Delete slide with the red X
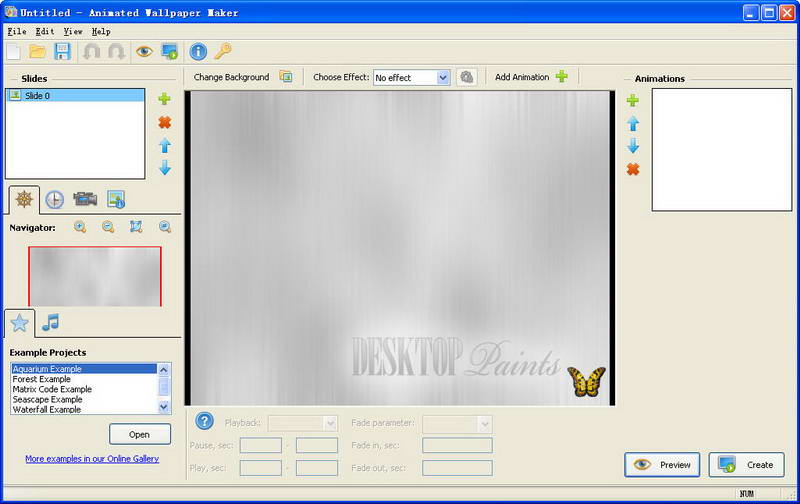This screenshot has width=800, height=504. tap(164, 122)
